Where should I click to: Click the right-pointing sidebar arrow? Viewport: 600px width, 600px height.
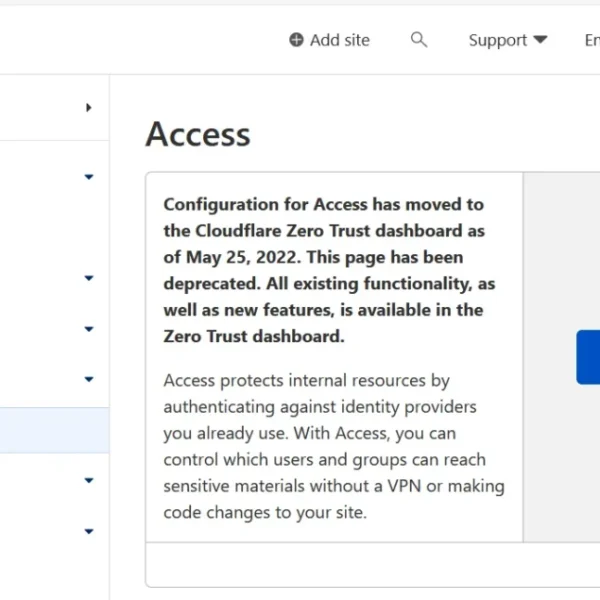pos(89,108)
